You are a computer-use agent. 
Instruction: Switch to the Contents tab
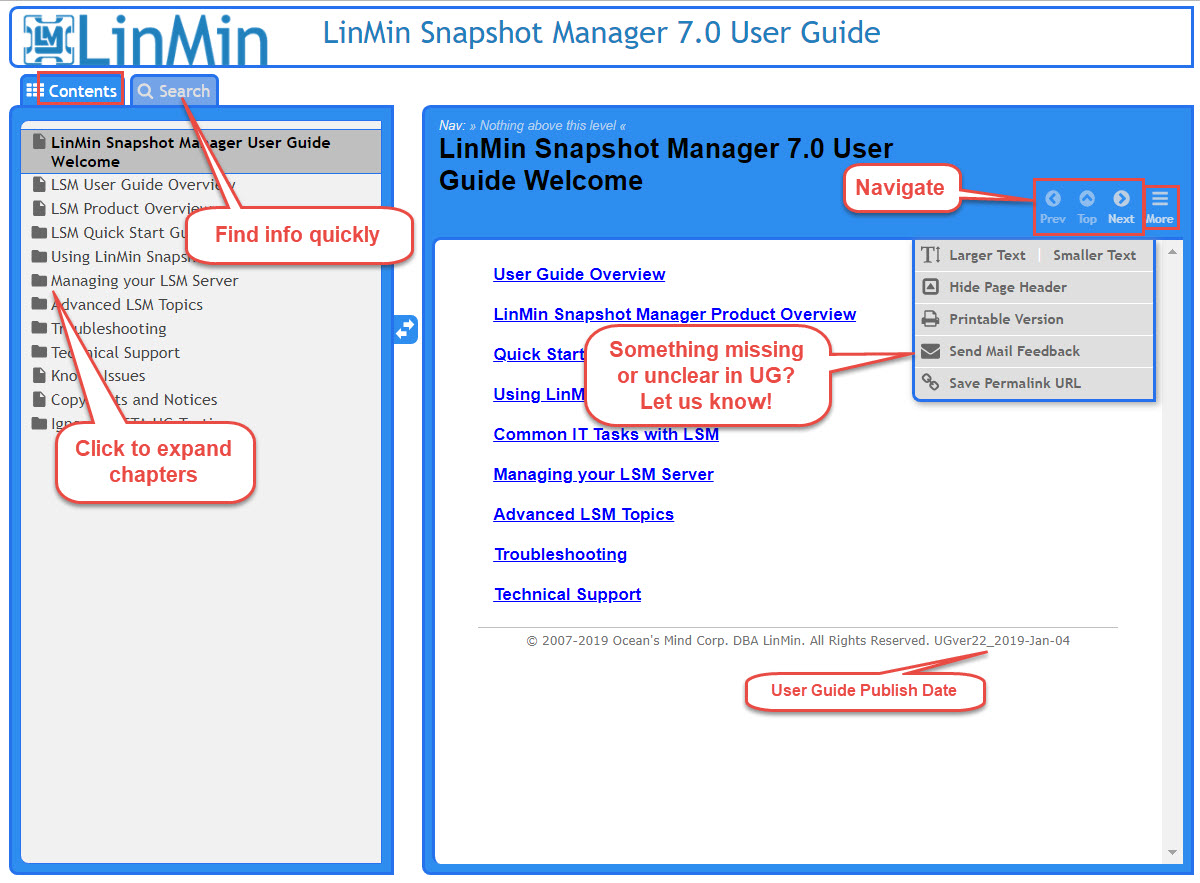coord(72,91)
